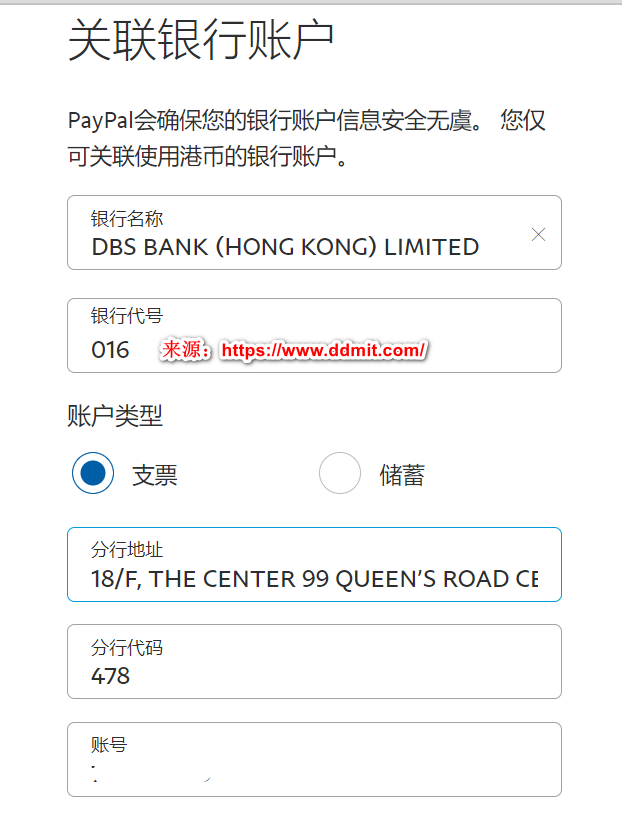Image resolution: width=622 pixels, height=823 pixels.
Task: Click the 关联银行账户 page heading
Action: click(x=200, y=42)
